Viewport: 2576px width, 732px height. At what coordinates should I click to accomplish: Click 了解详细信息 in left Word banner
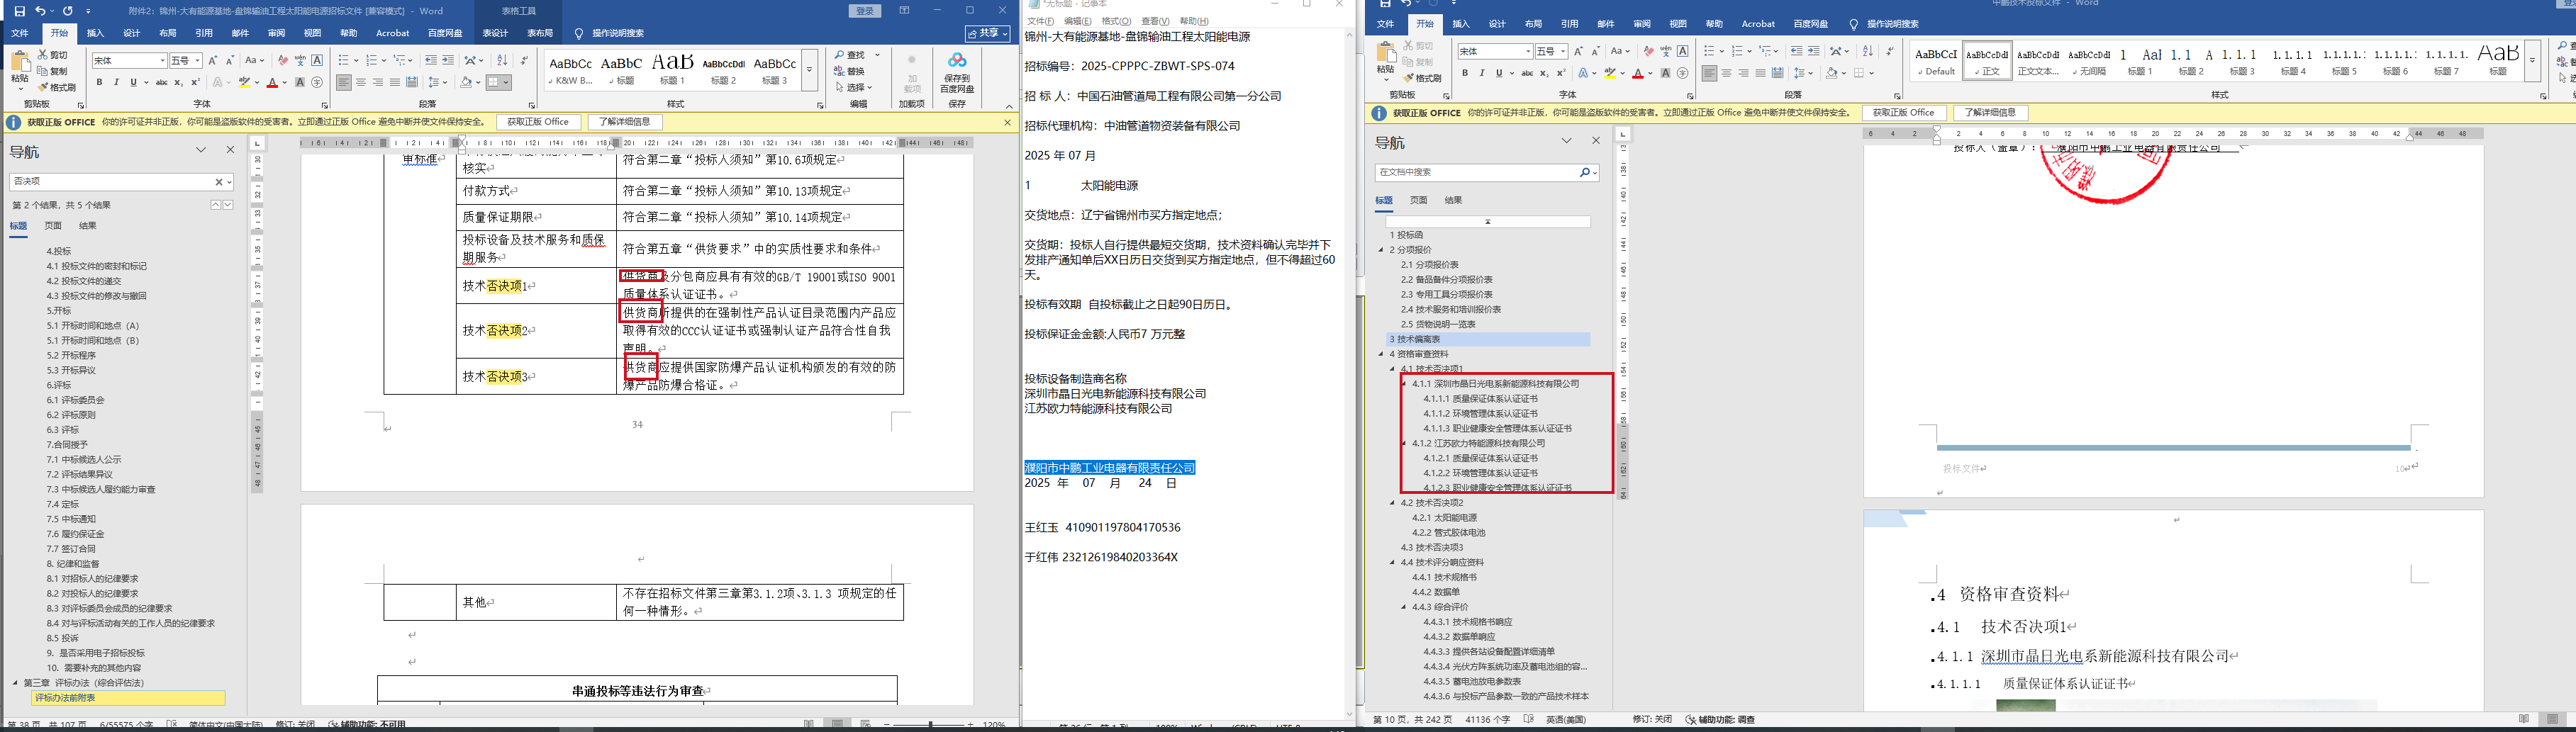(x=625, y=122)
